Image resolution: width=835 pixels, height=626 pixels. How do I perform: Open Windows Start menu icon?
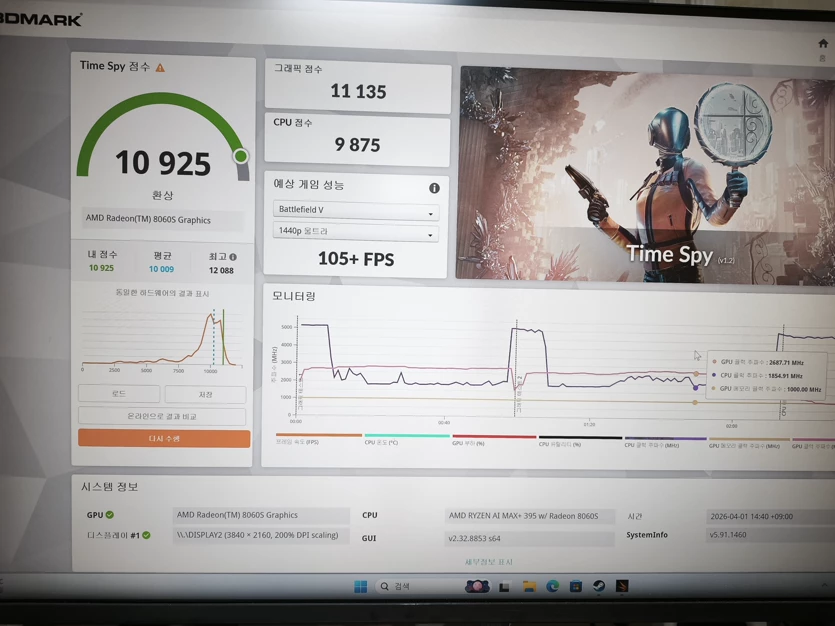(361, 587)
